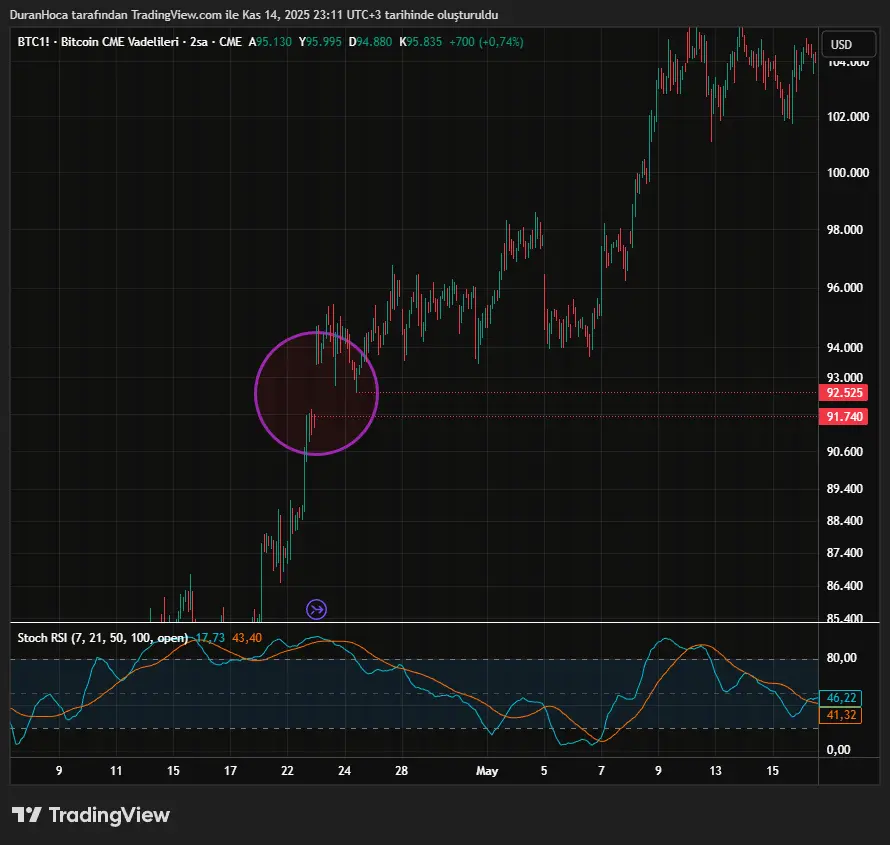Click the 91.740 red price label
This screenshot has width=890, height=845.
[x=840, y=417]
